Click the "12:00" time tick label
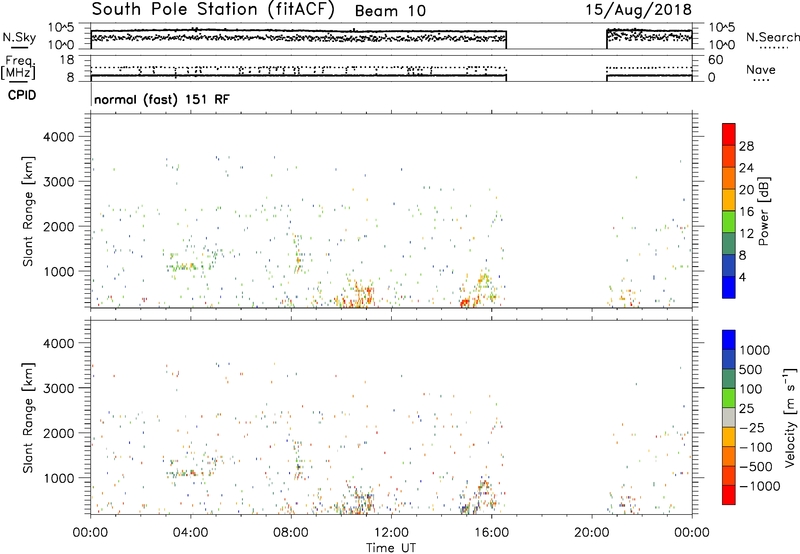800x554 pixels. coord(391,533)
